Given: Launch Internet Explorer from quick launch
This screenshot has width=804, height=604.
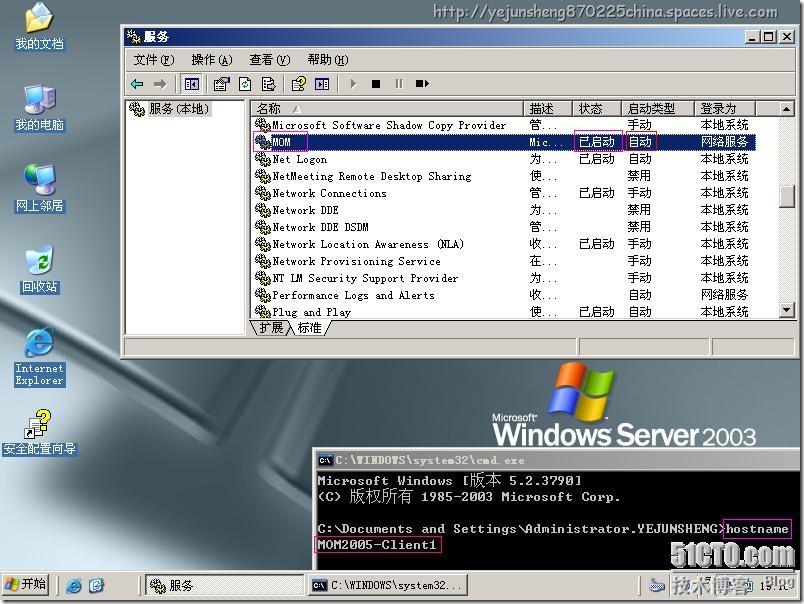Looking at the screenshot, I should (74, 586).
